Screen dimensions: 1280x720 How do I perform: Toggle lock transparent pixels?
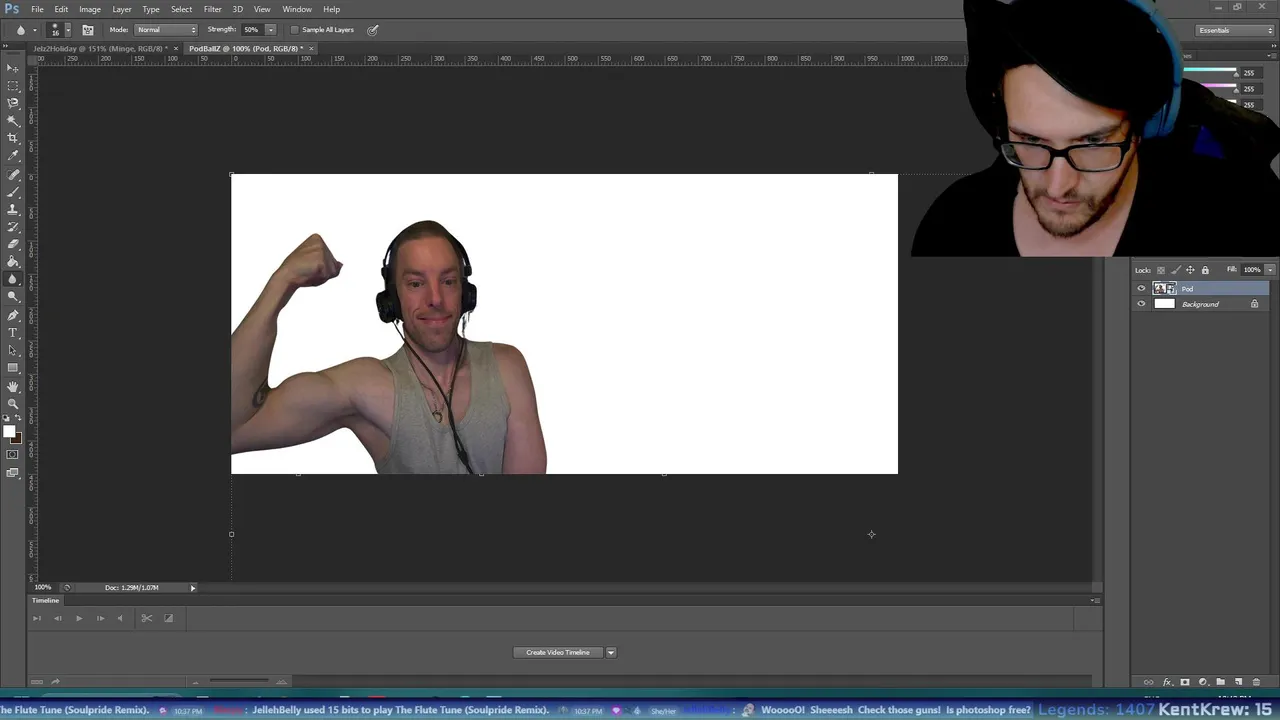click(x=1161, y=270)
